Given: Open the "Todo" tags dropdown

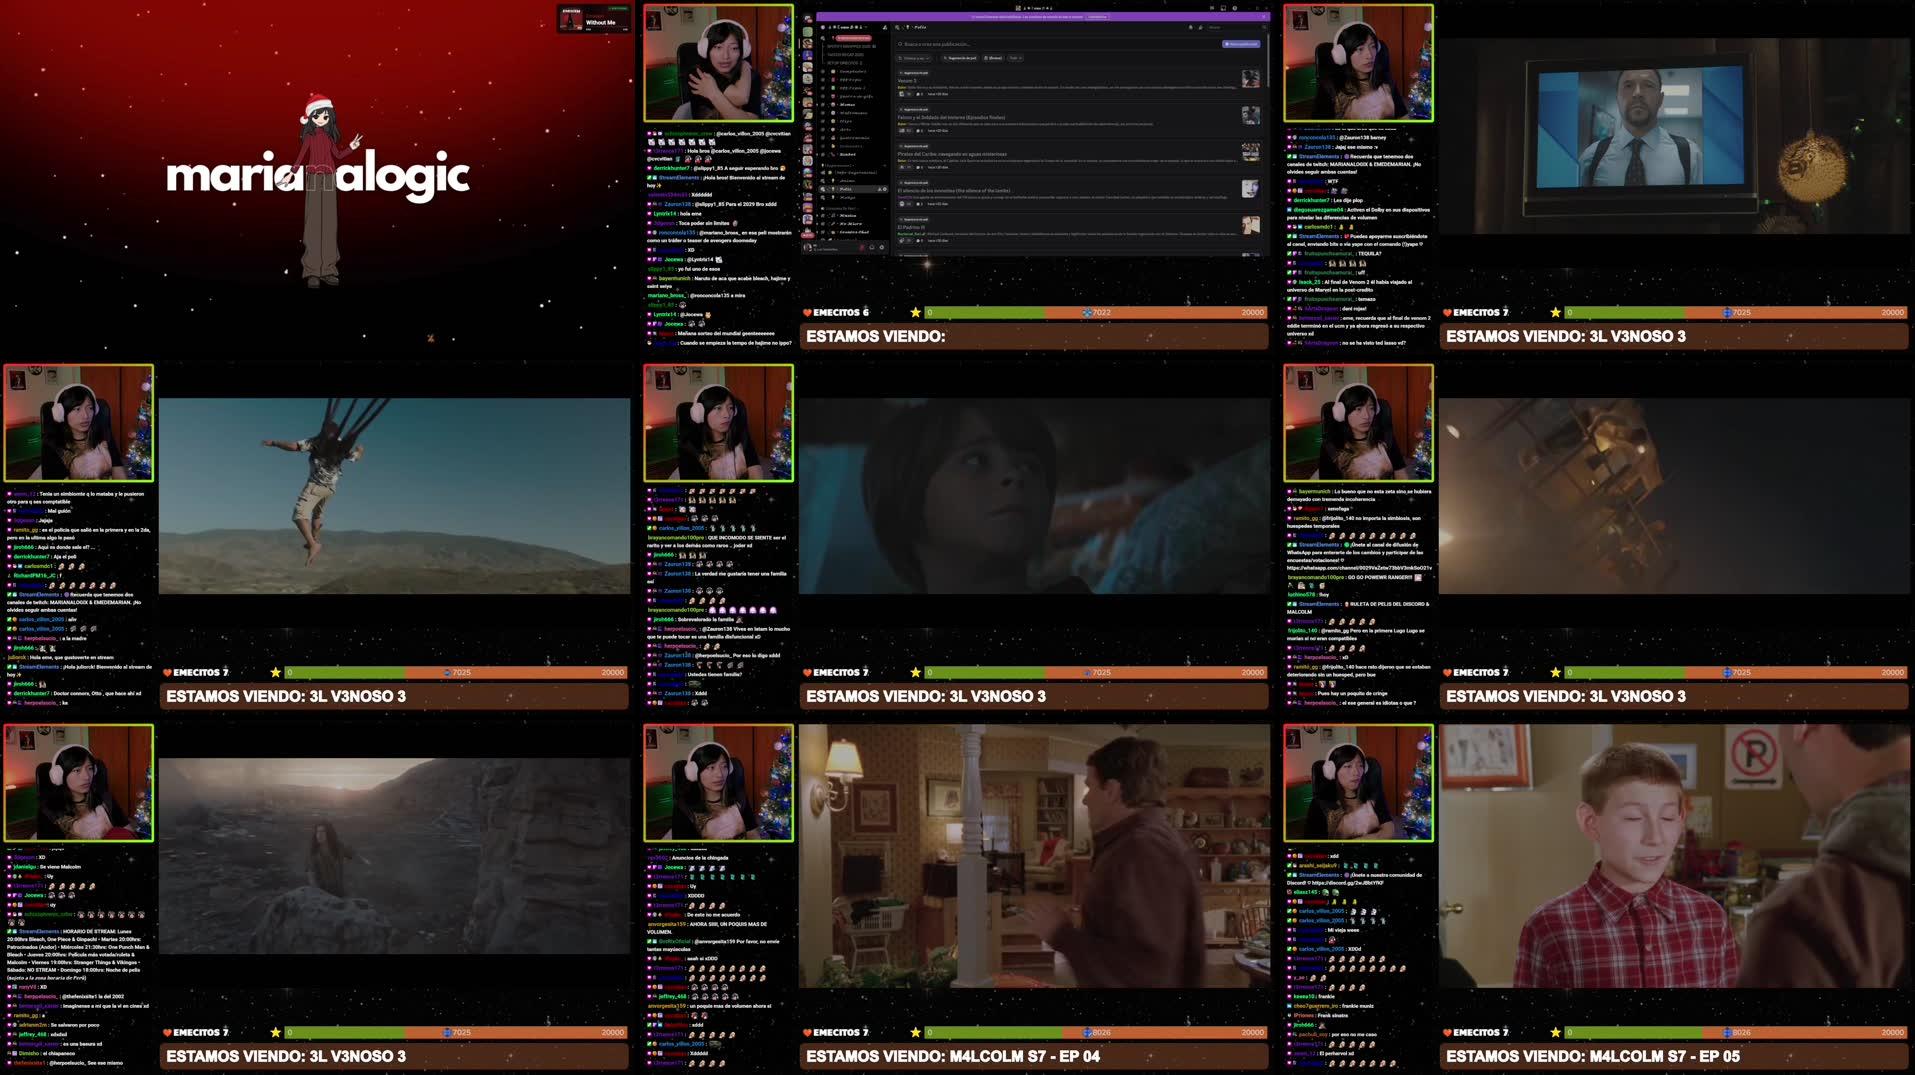Looking at the screenshot, I should pyautogui.click(x=1015, y=58).
